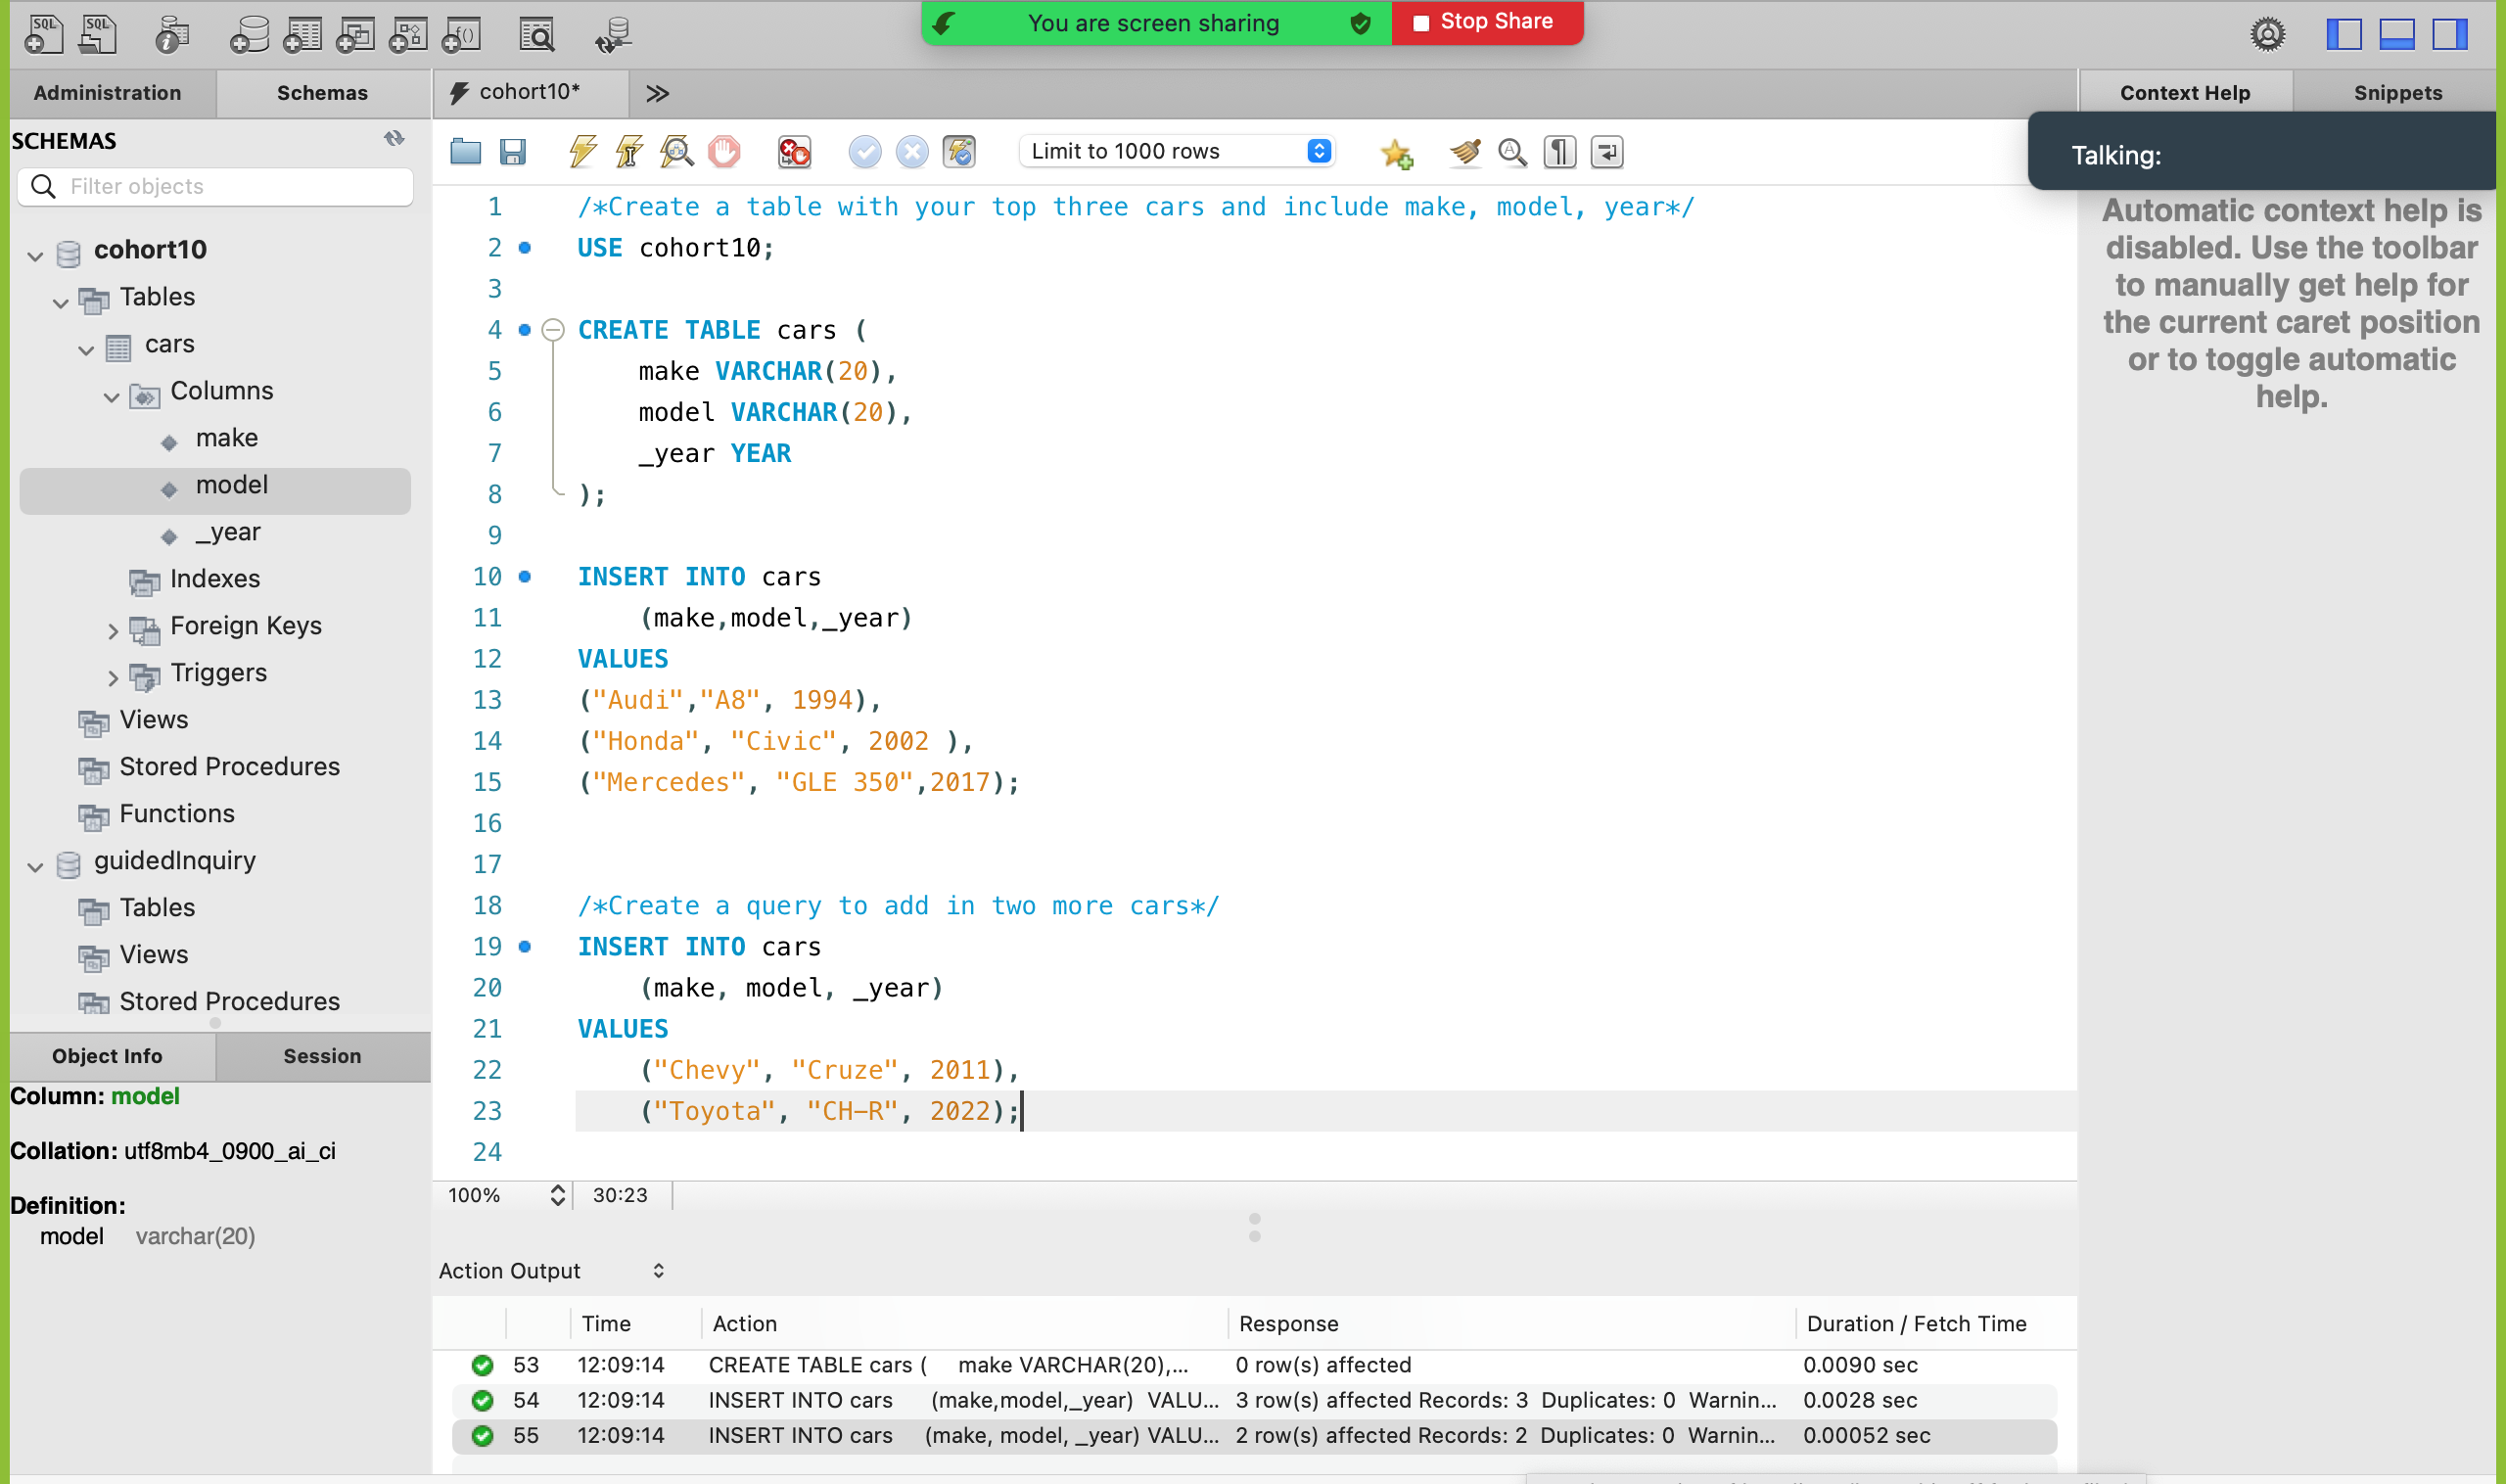Viewport: 2506px width, 1484px height.
Task: Find in editor magnifier icon
Action: click(1512, 152)
